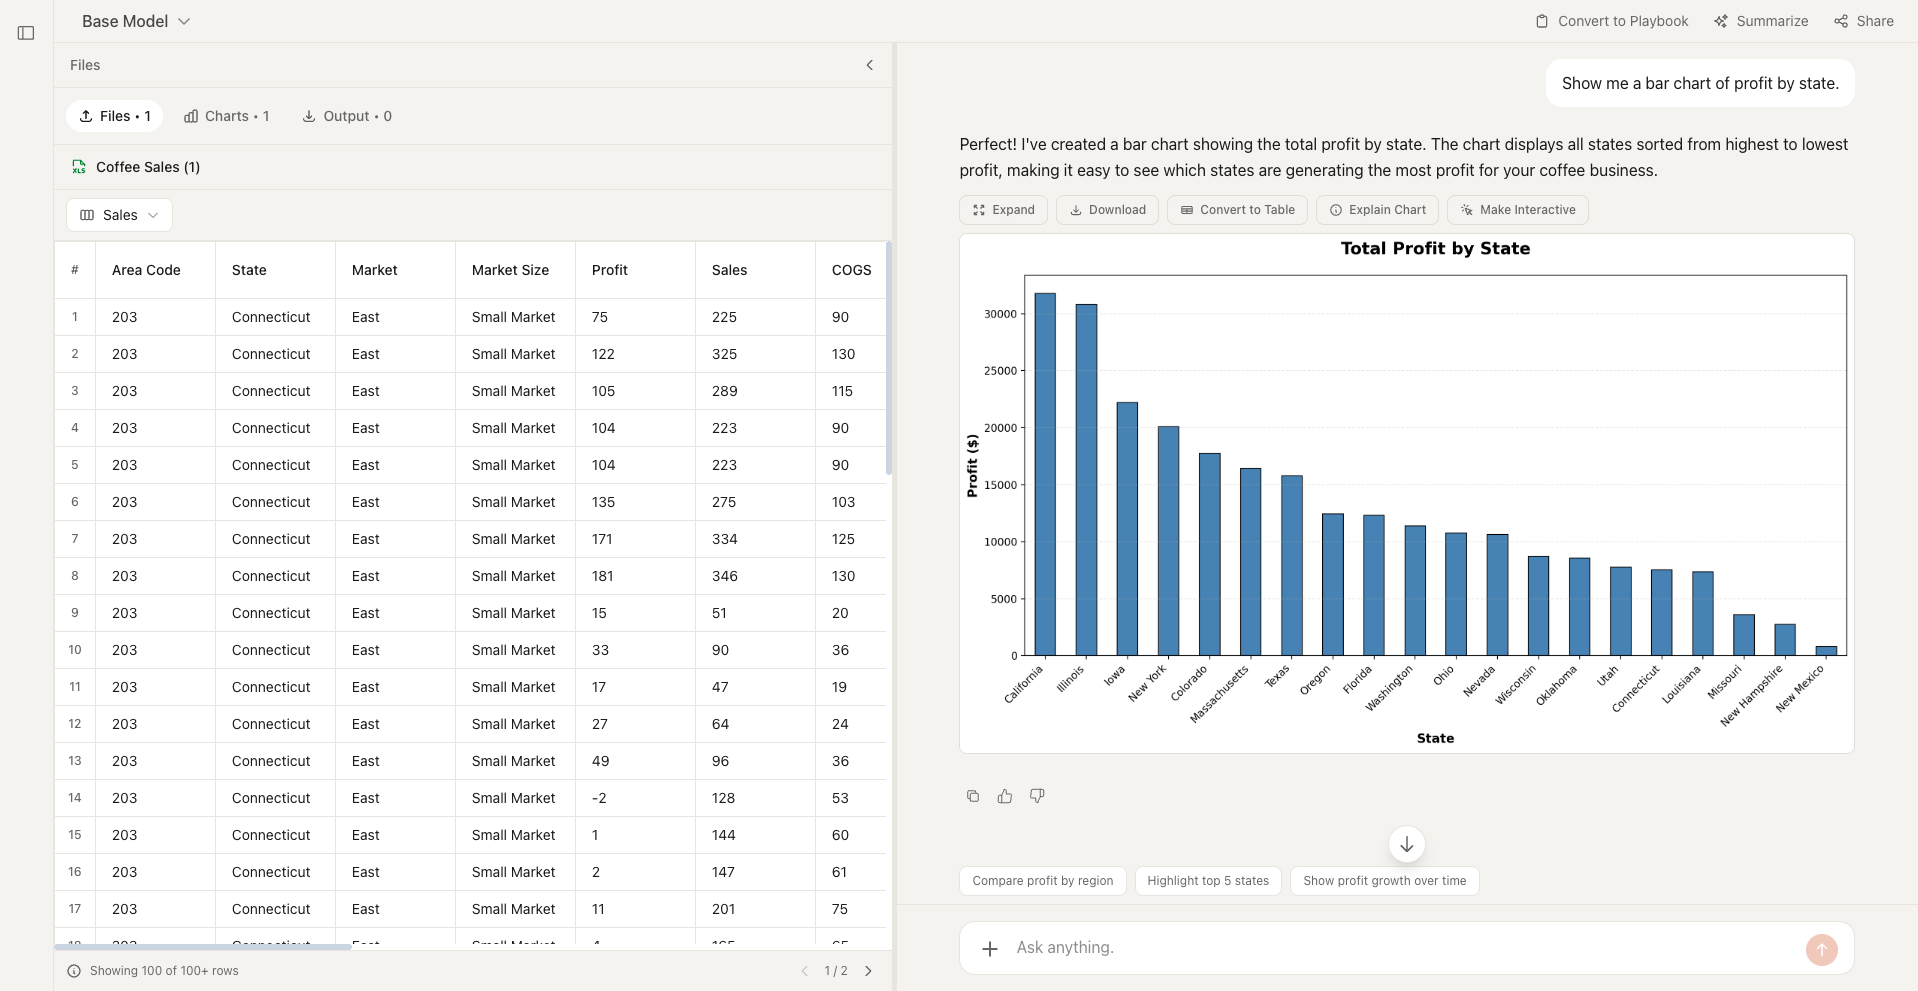
Task: Download the Total Profit chart
Action: (1107, 210)
